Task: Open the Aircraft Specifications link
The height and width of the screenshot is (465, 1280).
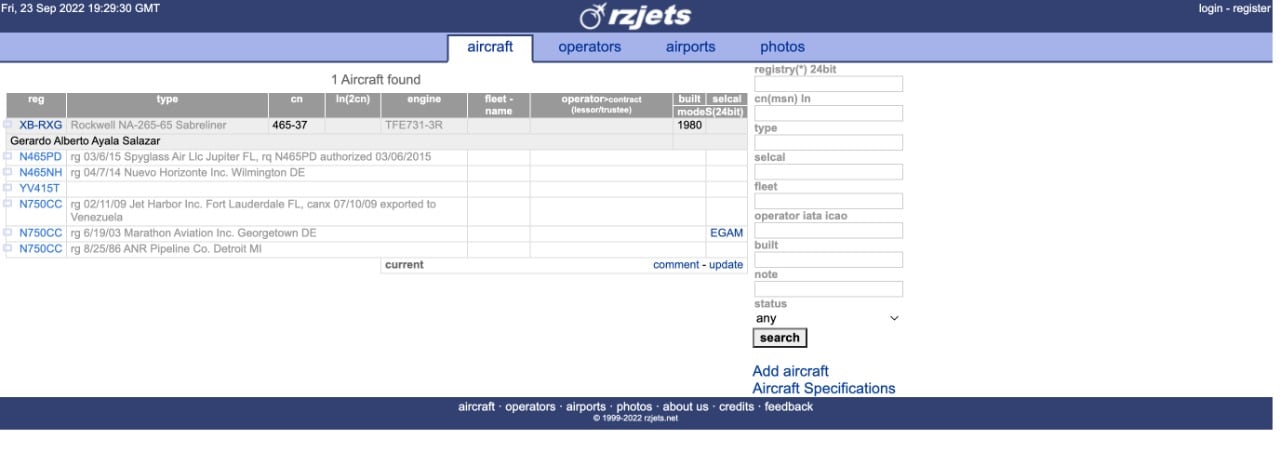Action: click(823, 388)
